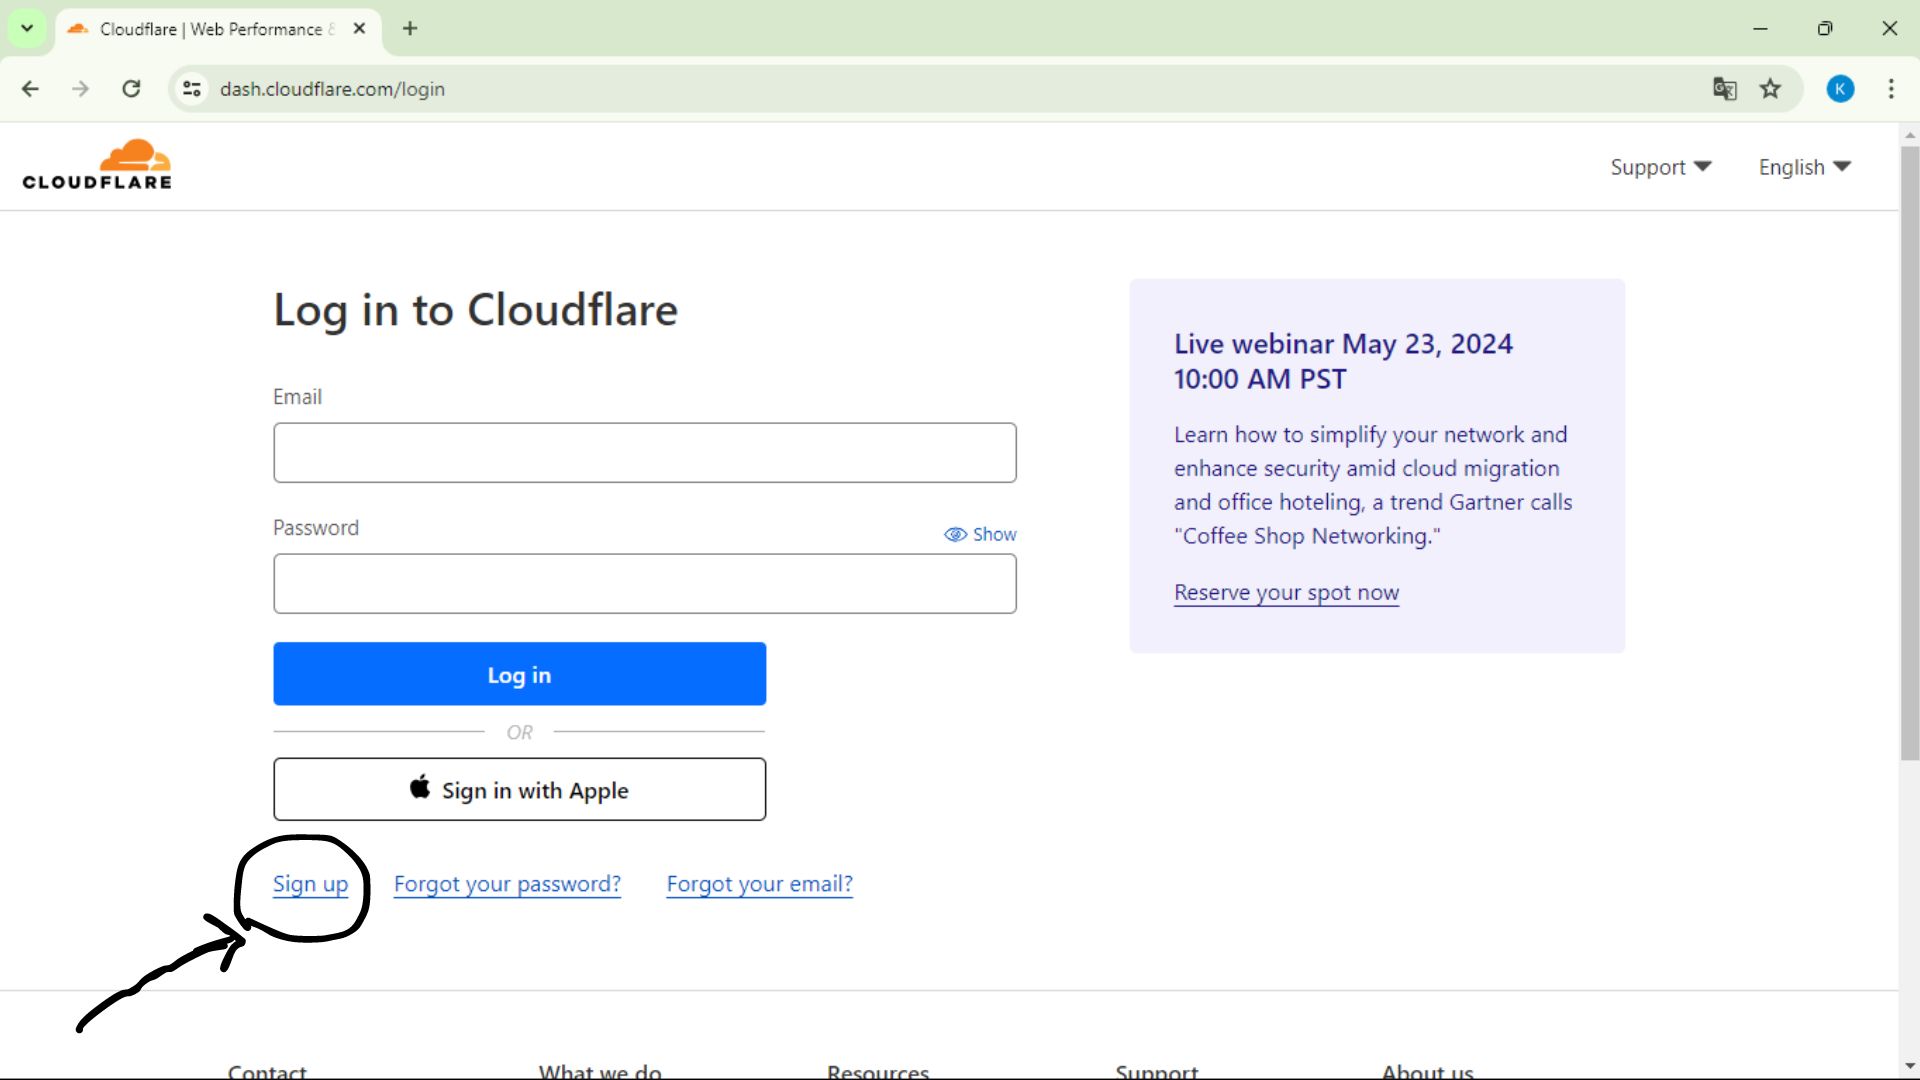Screen dimensions: 1920x1080
Task: Click the blue Log in button
Action: pyautogui.click(x=520, y=674)
